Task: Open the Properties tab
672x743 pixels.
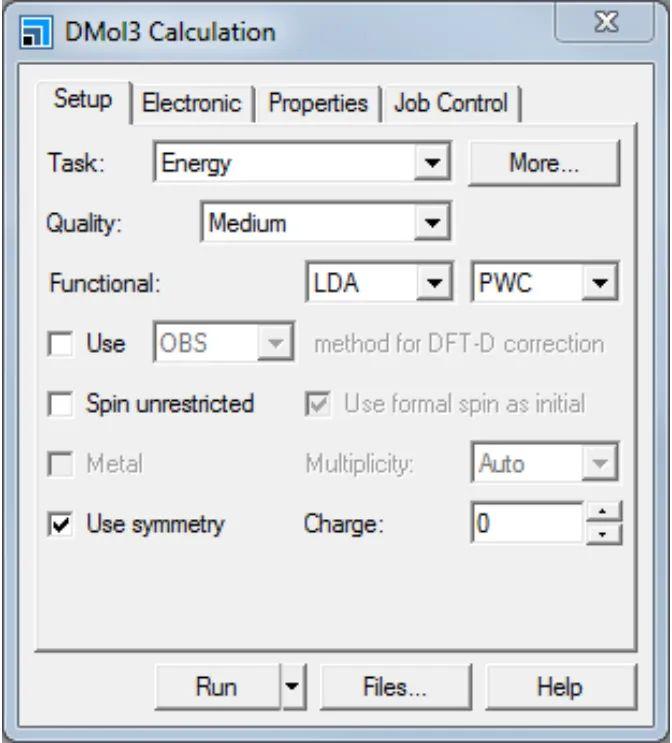Action: click(318, 103)
